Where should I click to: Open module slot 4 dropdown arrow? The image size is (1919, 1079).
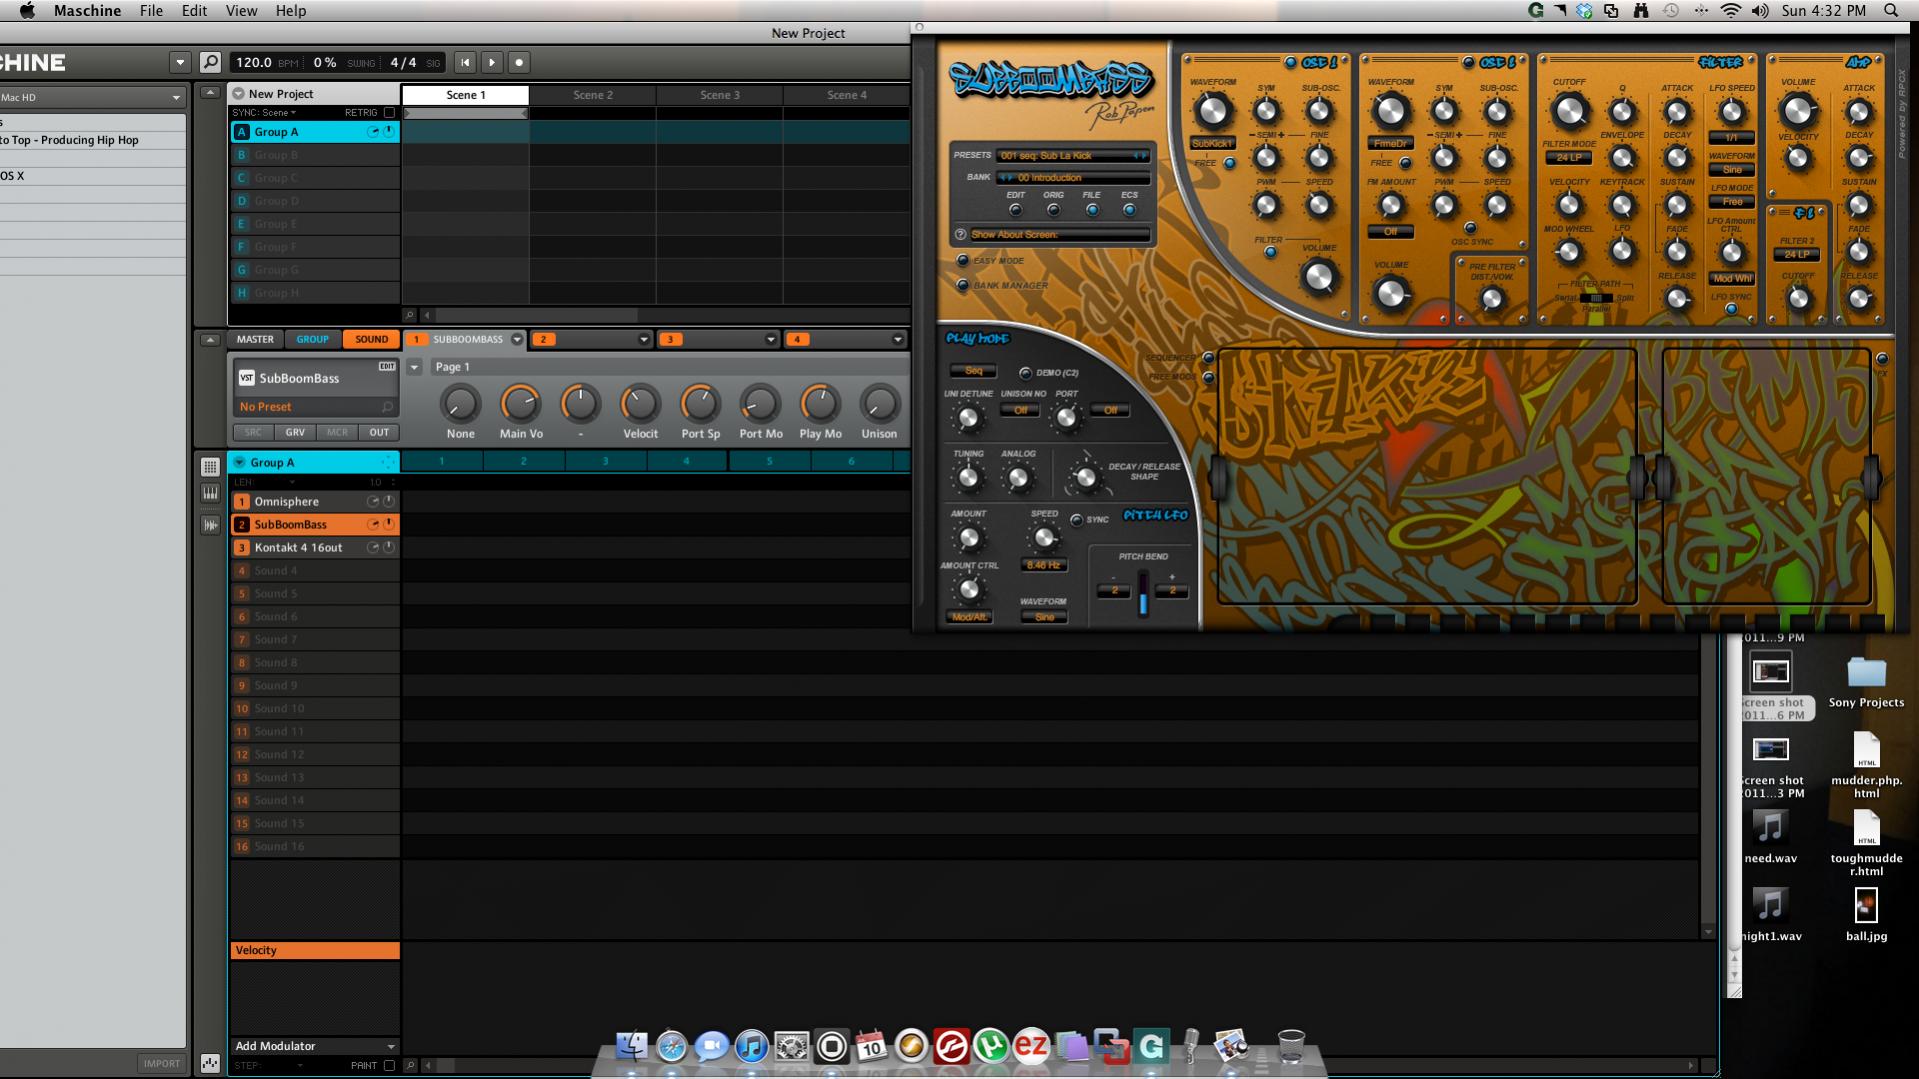[898, 339]
